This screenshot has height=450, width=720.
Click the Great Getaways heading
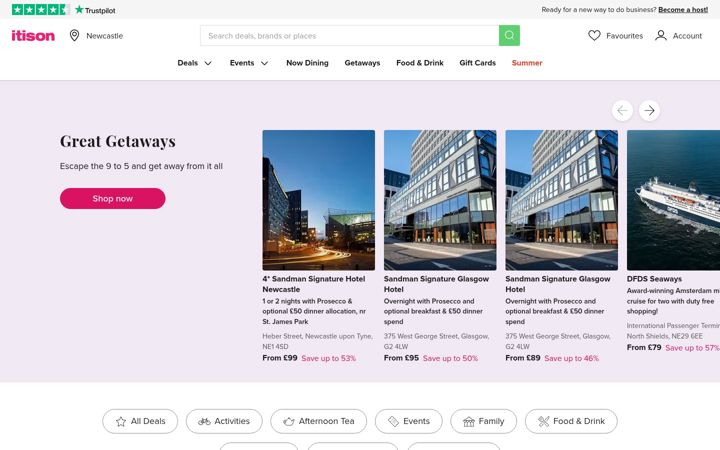pos(118,141)
